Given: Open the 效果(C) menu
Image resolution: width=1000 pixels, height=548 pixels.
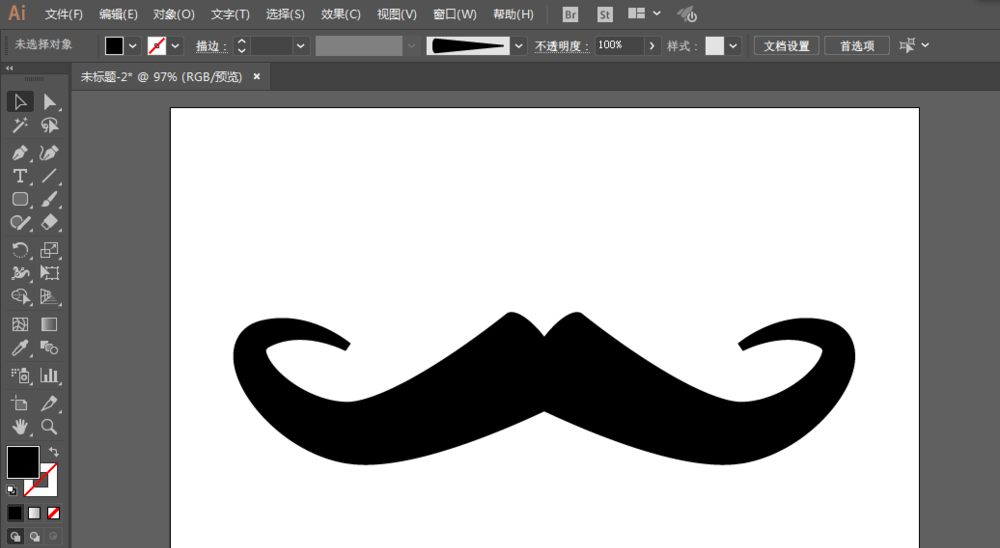Looking at the screenshot, I should click(x=341, y=15).
